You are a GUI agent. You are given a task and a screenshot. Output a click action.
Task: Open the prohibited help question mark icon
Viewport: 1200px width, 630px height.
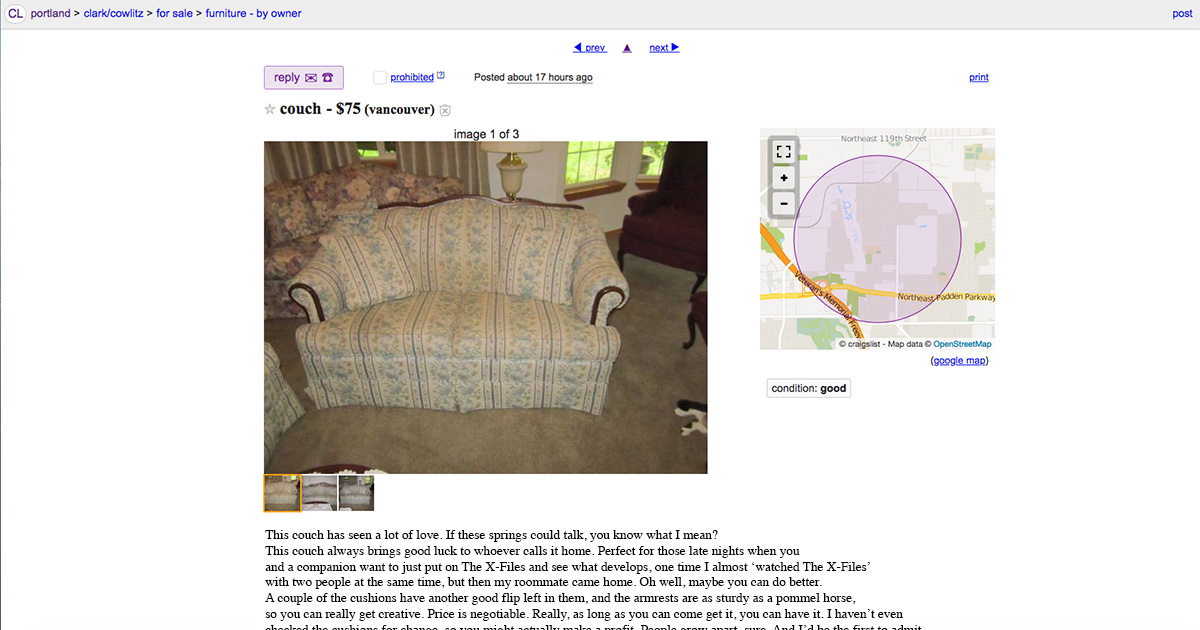tap(441, 75)
